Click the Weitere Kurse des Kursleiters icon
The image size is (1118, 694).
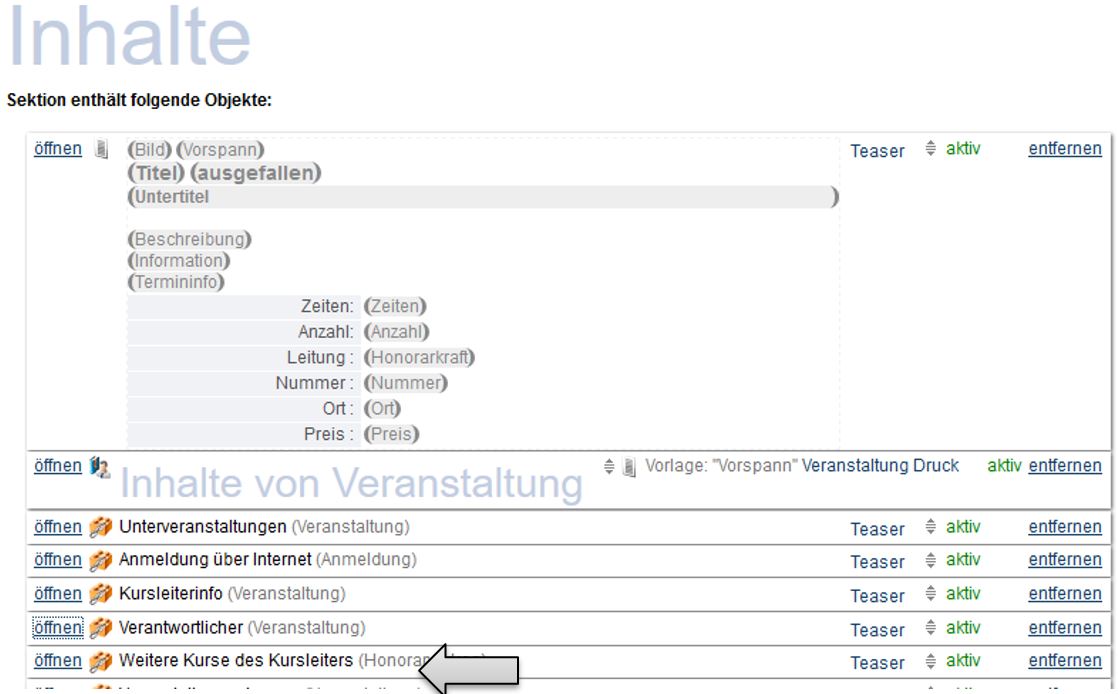click(103, 661)
